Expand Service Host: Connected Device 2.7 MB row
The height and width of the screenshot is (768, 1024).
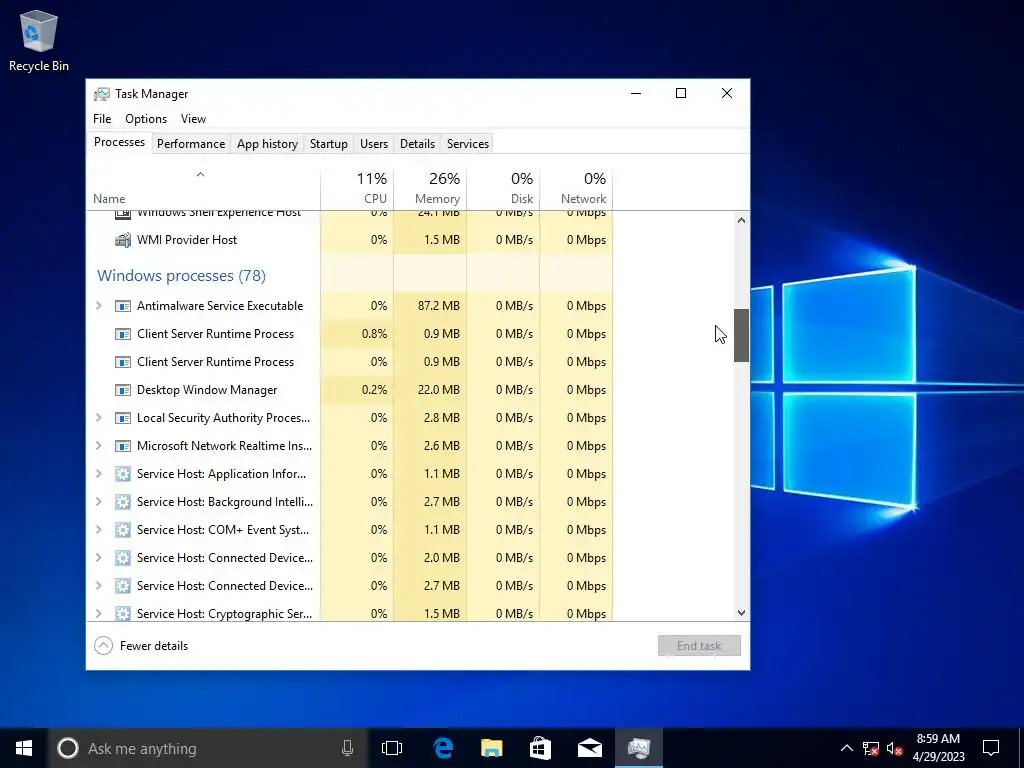[99, 586]
